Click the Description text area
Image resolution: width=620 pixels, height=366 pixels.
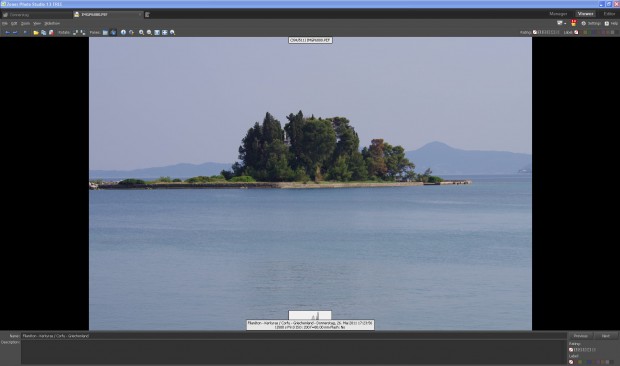pos(293,352)
